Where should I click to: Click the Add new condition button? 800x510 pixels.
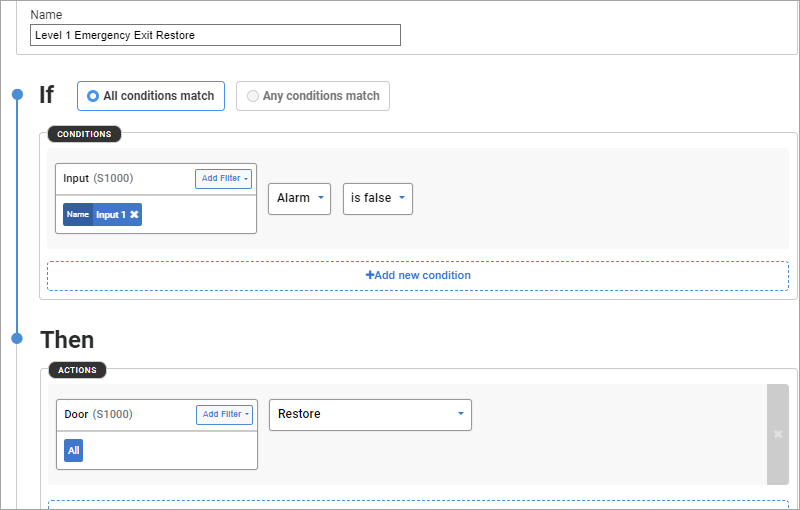point(418,275)
